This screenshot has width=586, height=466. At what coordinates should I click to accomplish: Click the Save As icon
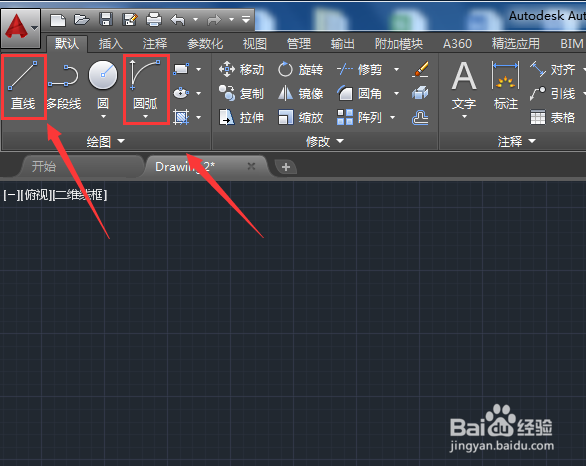(x=130, y=19)
